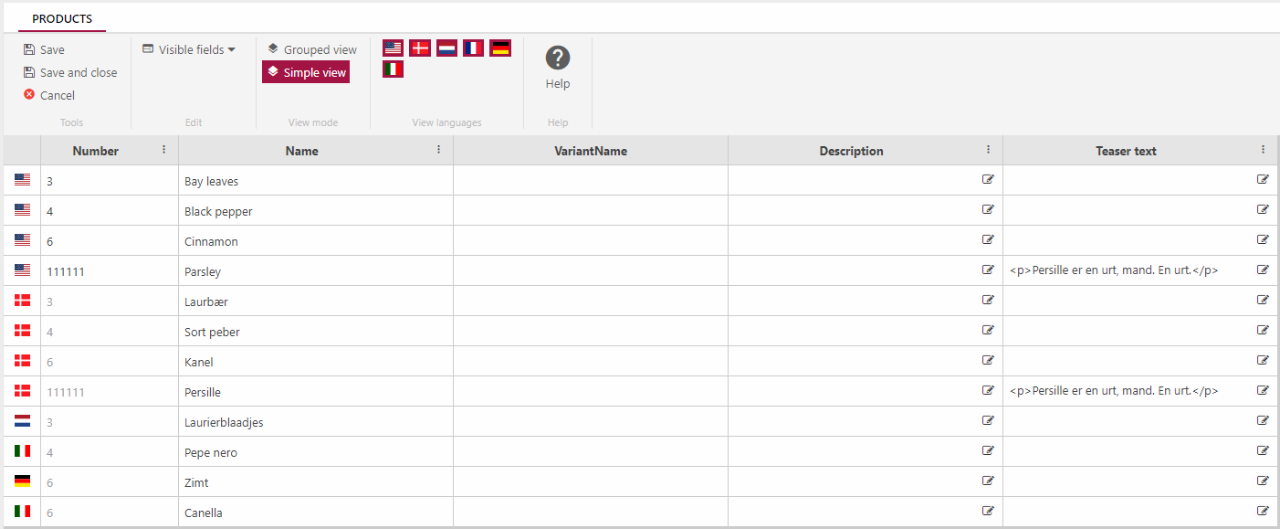Open the Help icon

557,59
